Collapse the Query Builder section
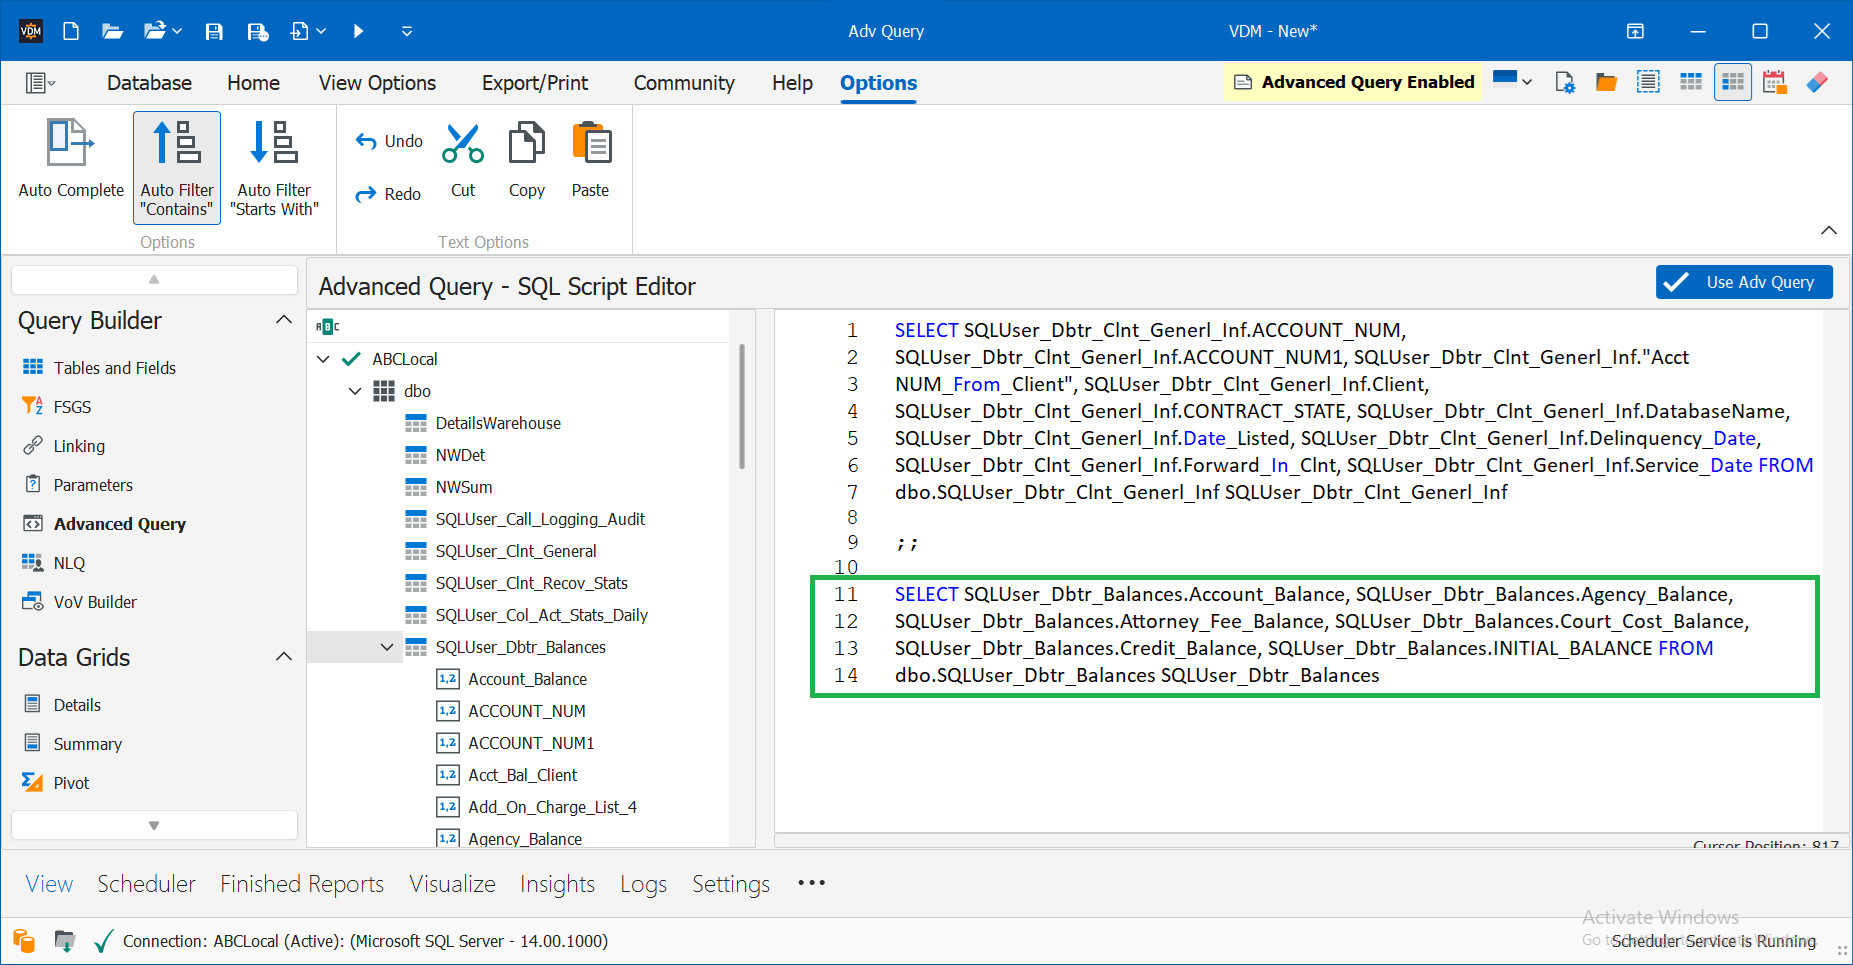 284,319
